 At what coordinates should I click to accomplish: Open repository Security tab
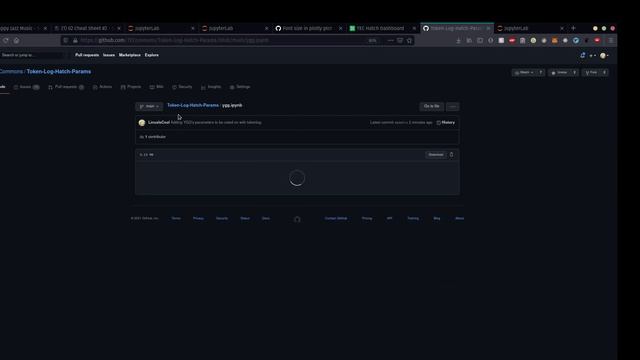pyautogui.click(x=182, y=87)
